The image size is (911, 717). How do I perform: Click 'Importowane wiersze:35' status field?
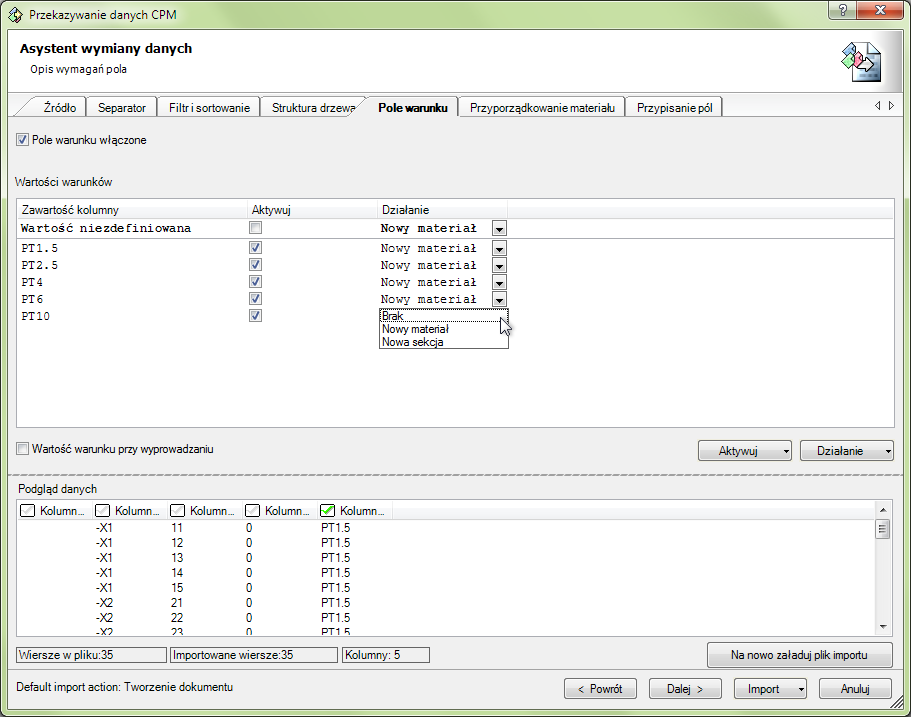tap(254, 655)
